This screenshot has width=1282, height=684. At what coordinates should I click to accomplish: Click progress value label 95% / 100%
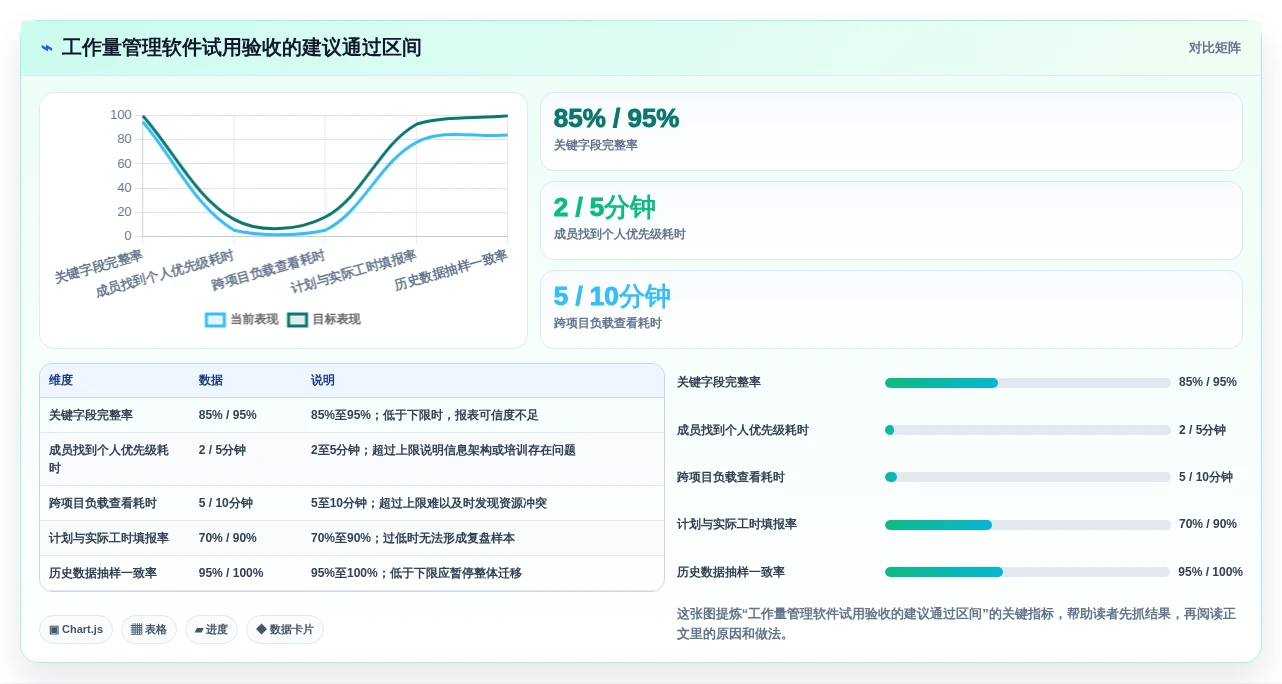point(1210,572)
